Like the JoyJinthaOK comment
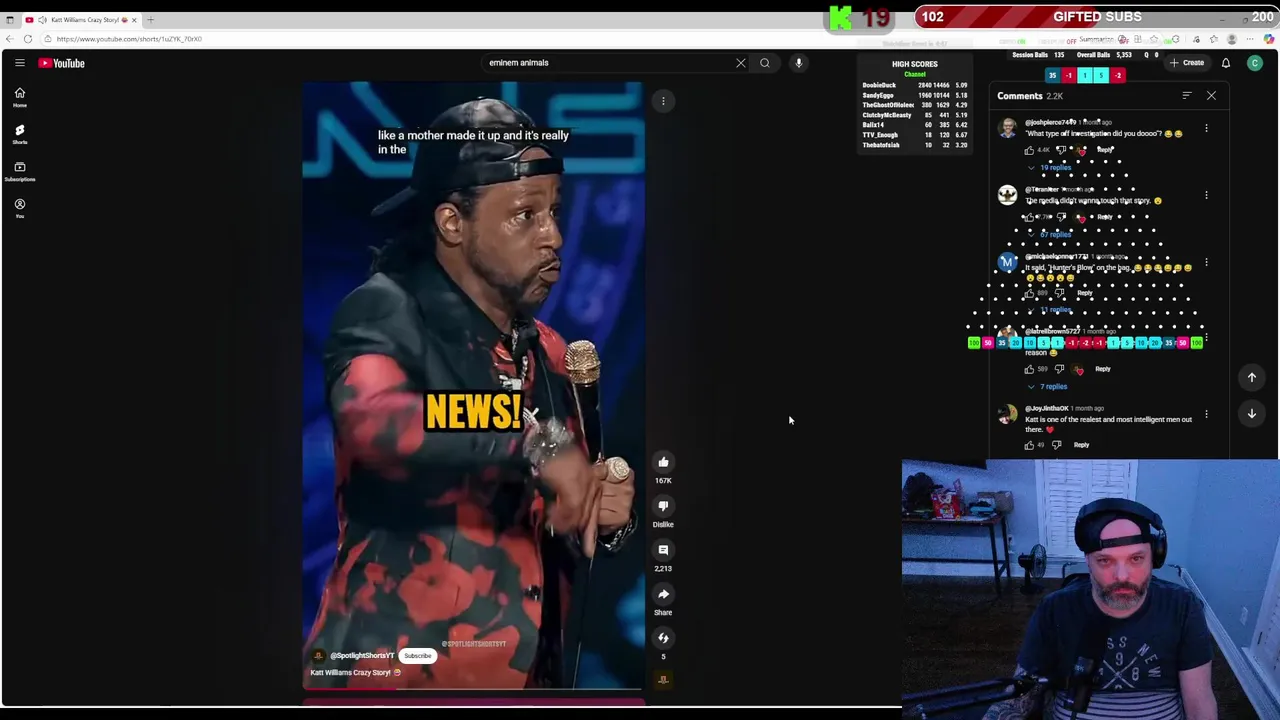The height and width of the screenshot is (720, 1280). click(x=1029, y=445)
